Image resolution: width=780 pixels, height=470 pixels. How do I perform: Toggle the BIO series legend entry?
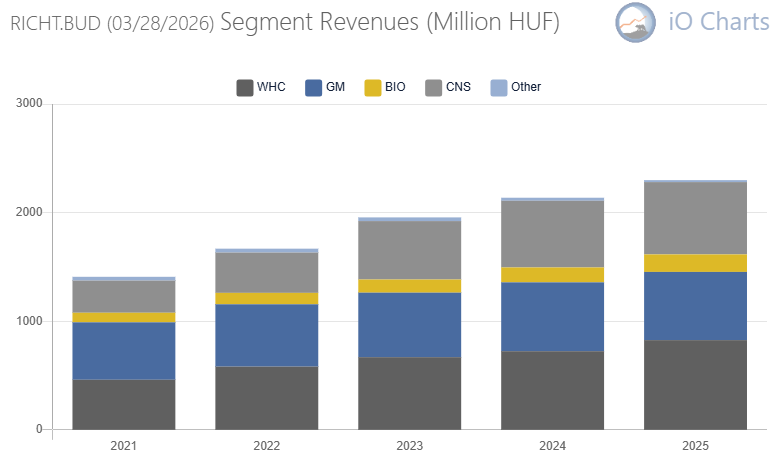pyautogui.click(x=395, y=87)
